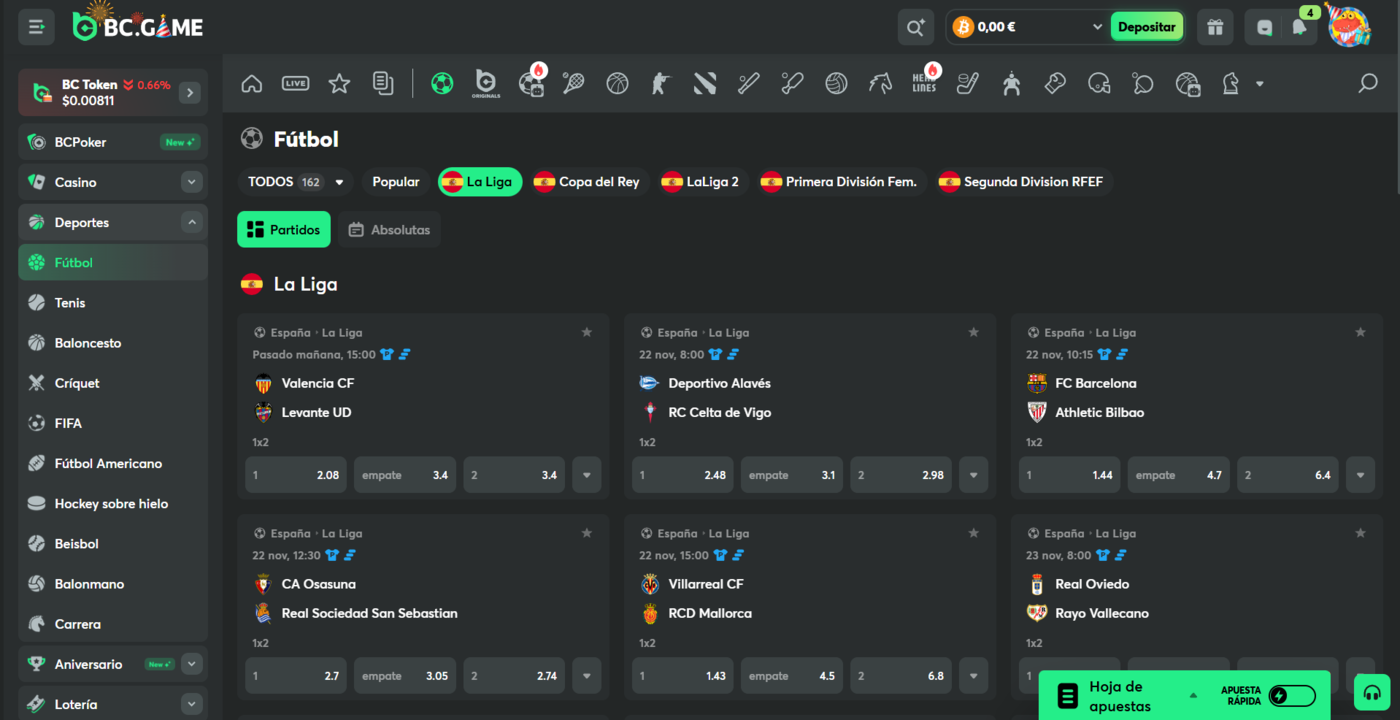Select the Copa del Rey league filter
The height and width of the screenshot is (720, 1400).
(x=586, y=182)
